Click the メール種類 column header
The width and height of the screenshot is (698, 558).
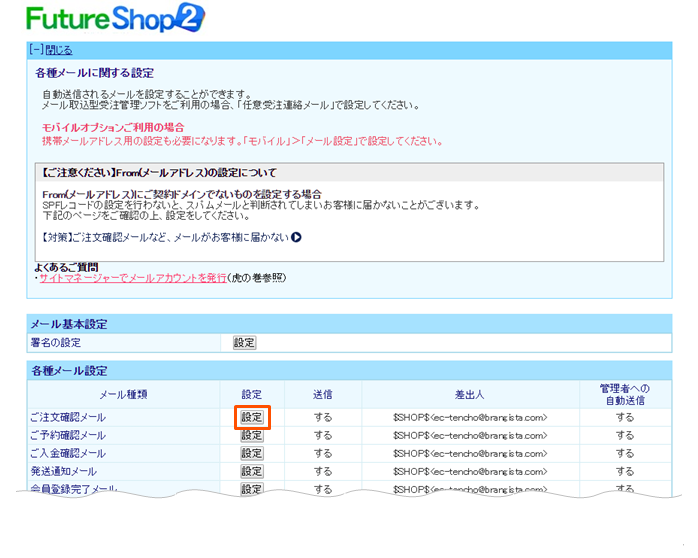click(x=123, y=394)
